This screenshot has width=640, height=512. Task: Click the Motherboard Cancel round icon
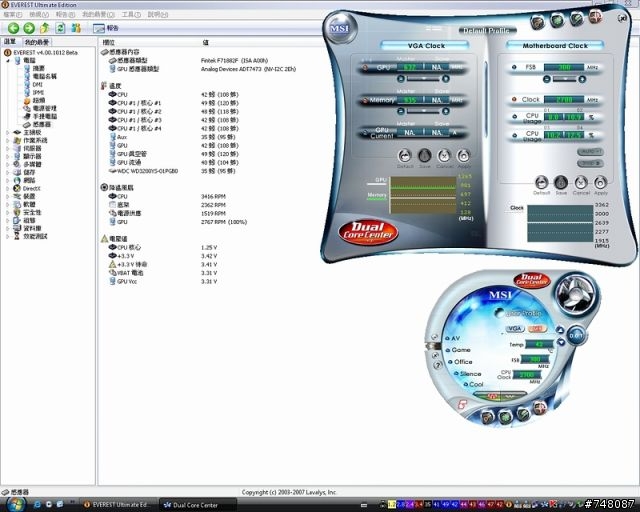(581, 182)
